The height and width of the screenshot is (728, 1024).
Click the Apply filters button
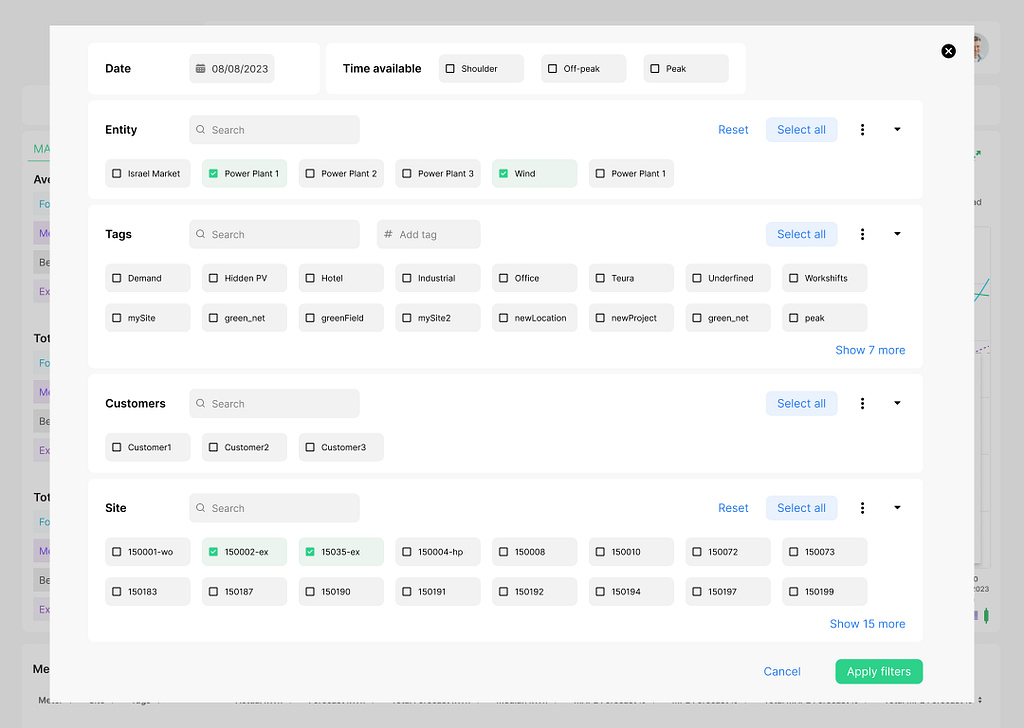tap(878, 671)
